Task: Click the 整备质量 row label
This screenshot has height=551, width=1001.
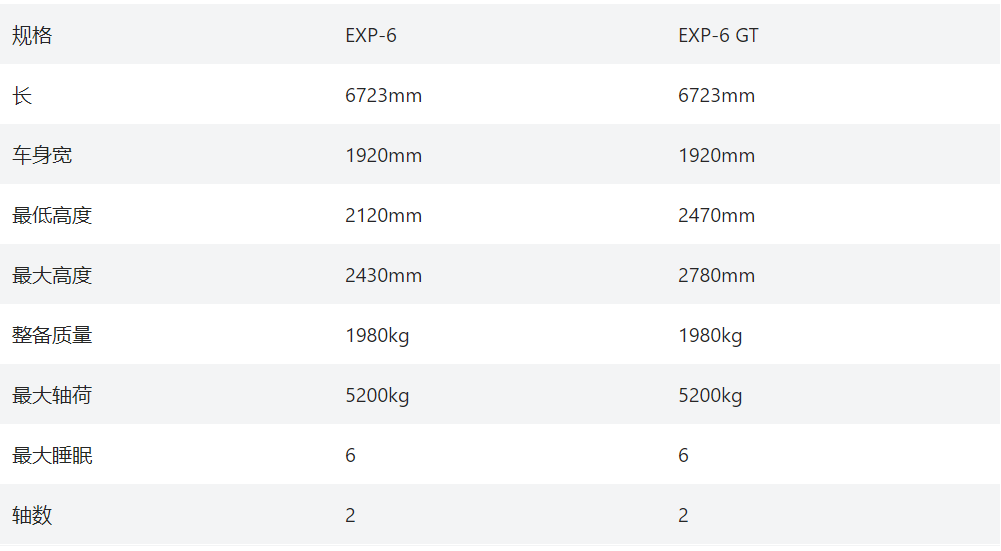Action: coord(52,336)
